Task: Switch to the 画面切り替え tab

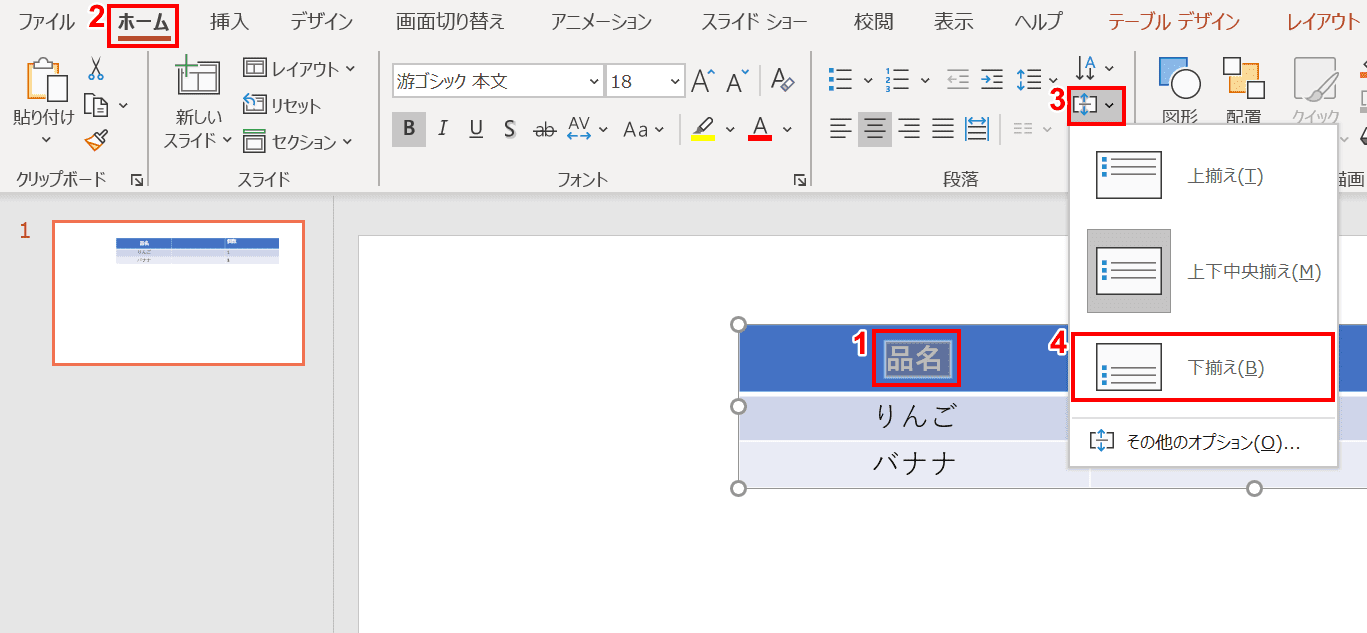Action: coord(450,22)
